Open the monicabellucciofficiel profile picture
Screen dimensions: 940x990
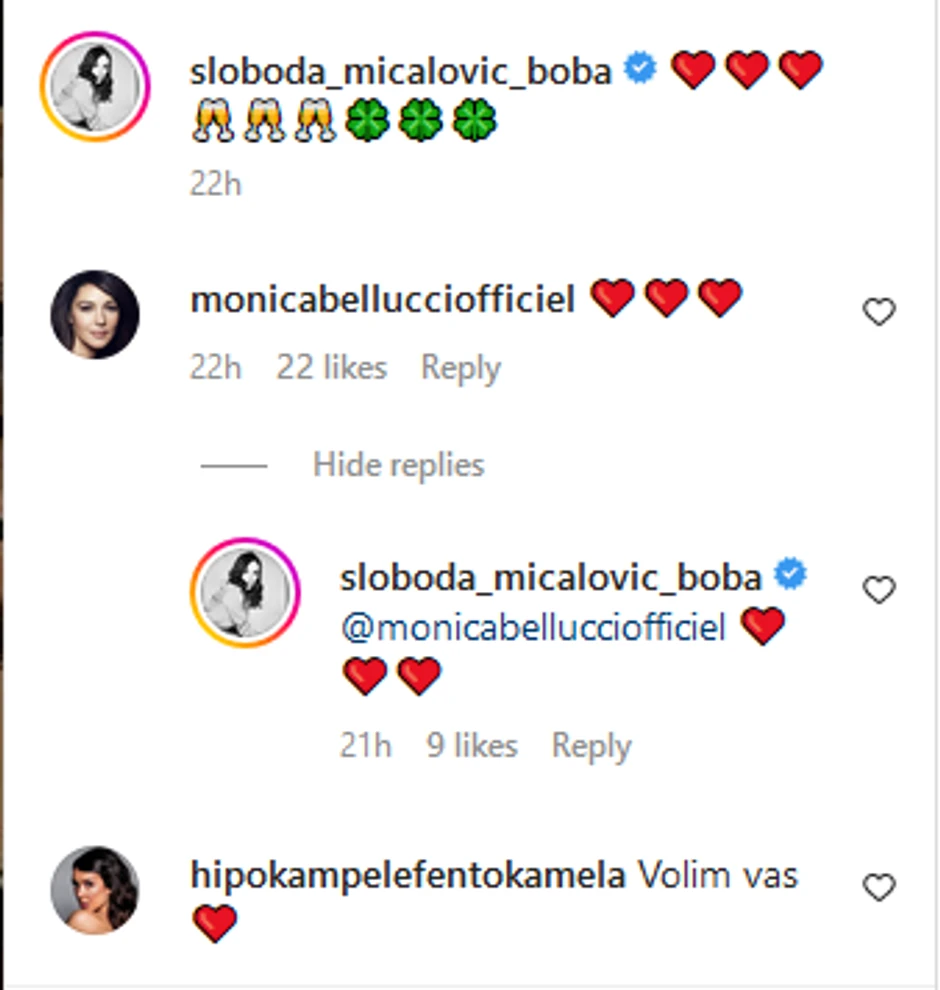pos(95,314)
